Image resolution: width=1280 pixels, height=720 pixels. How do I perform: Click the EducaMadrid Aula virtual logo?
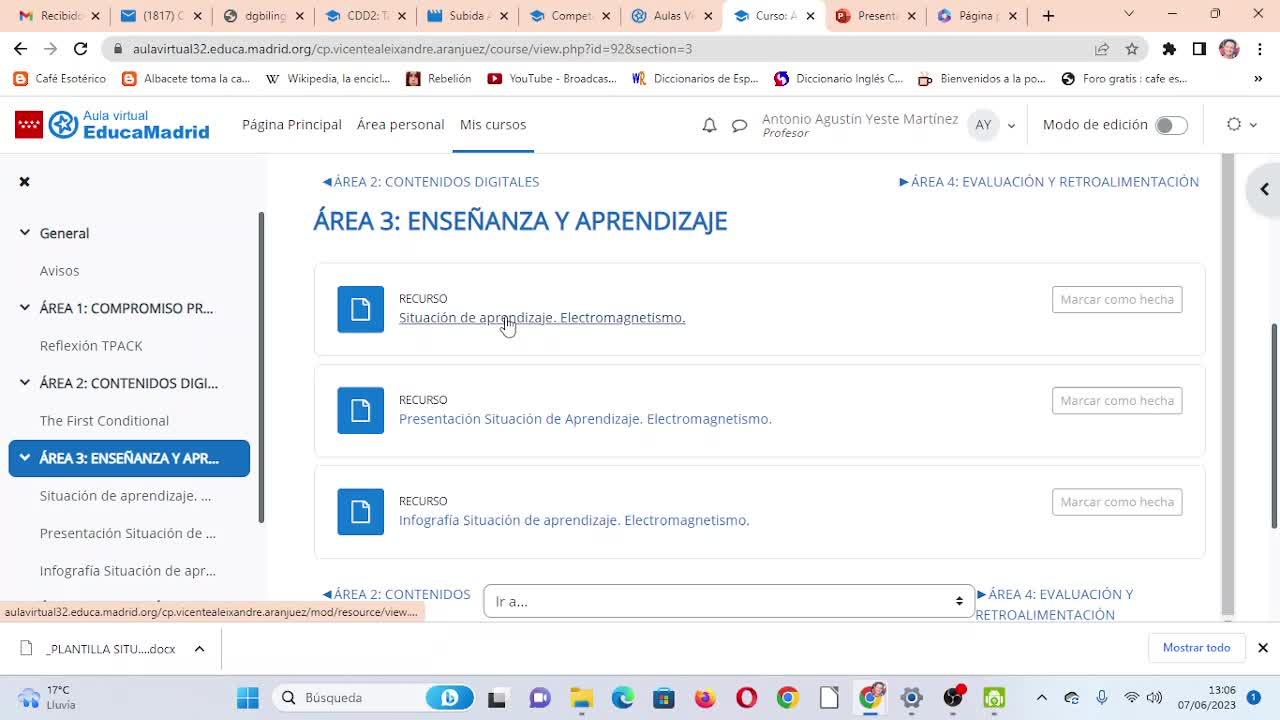[x=112, y=125]
